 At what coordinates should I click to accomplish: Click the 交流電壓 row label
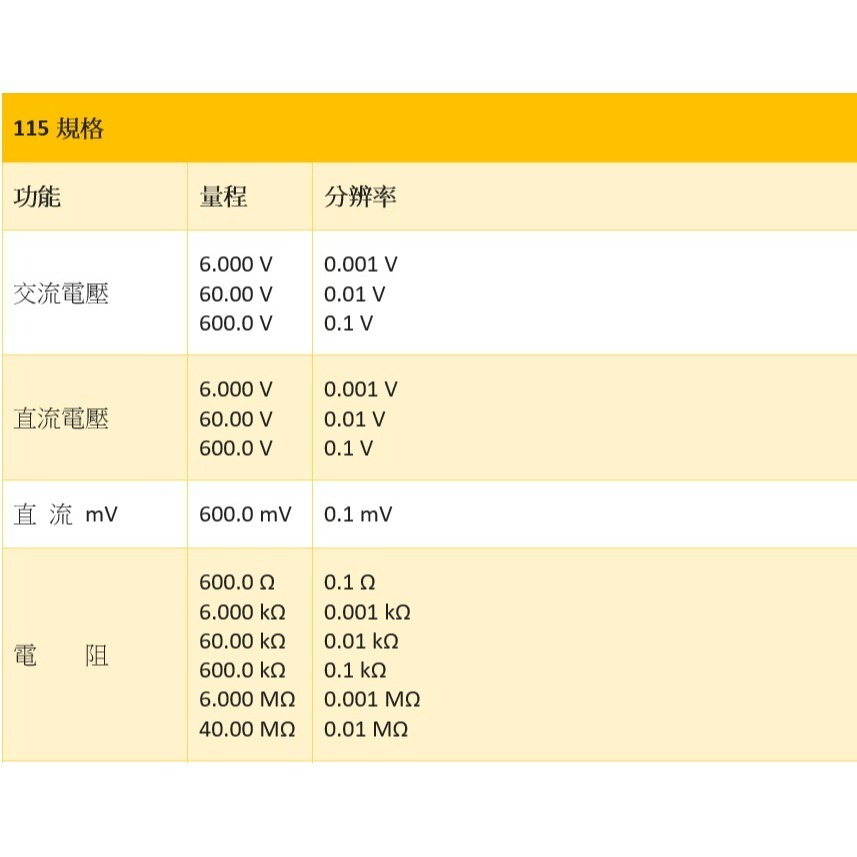click(55, 294)
